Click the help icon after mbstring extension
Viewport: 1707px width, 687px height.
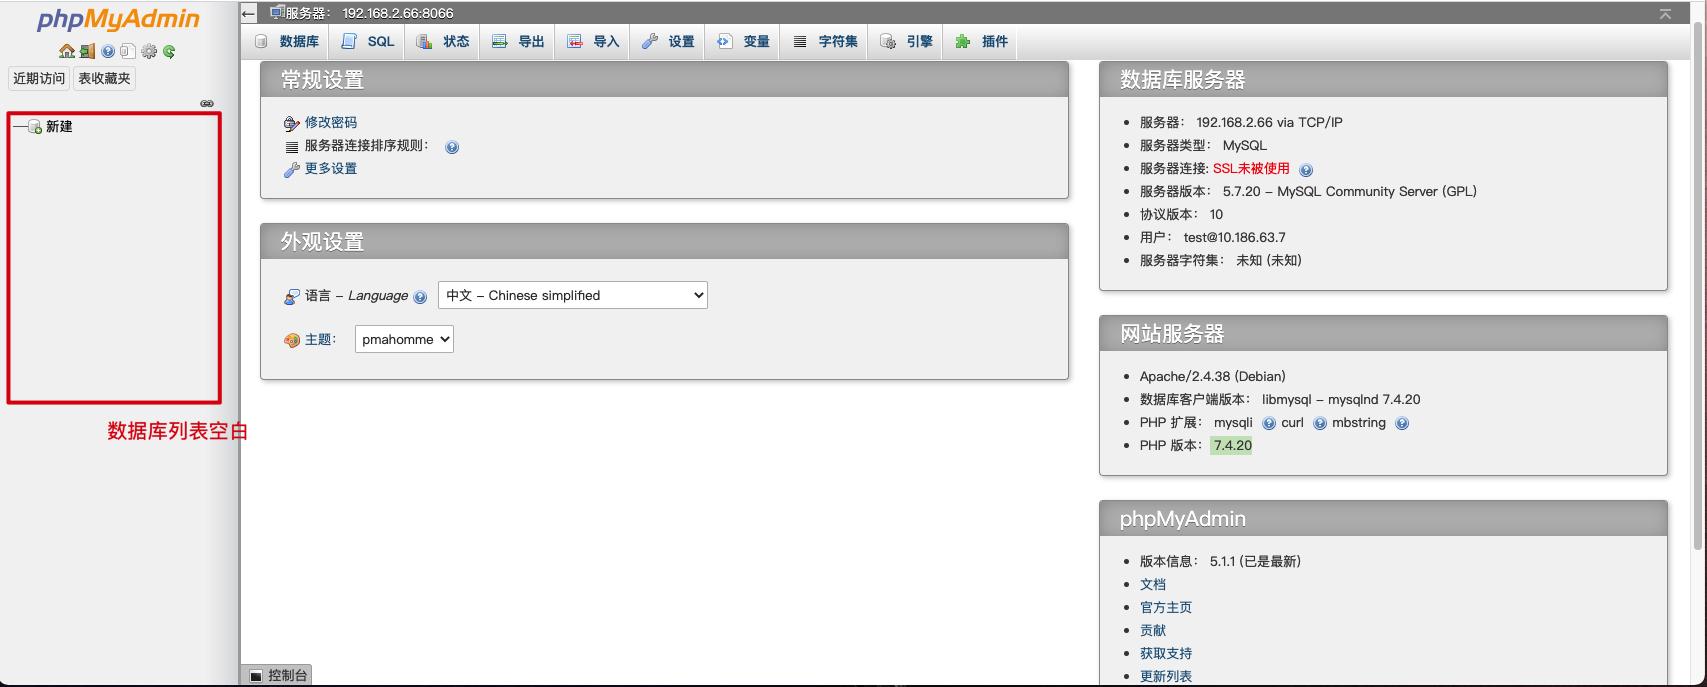pos(1402,423)
